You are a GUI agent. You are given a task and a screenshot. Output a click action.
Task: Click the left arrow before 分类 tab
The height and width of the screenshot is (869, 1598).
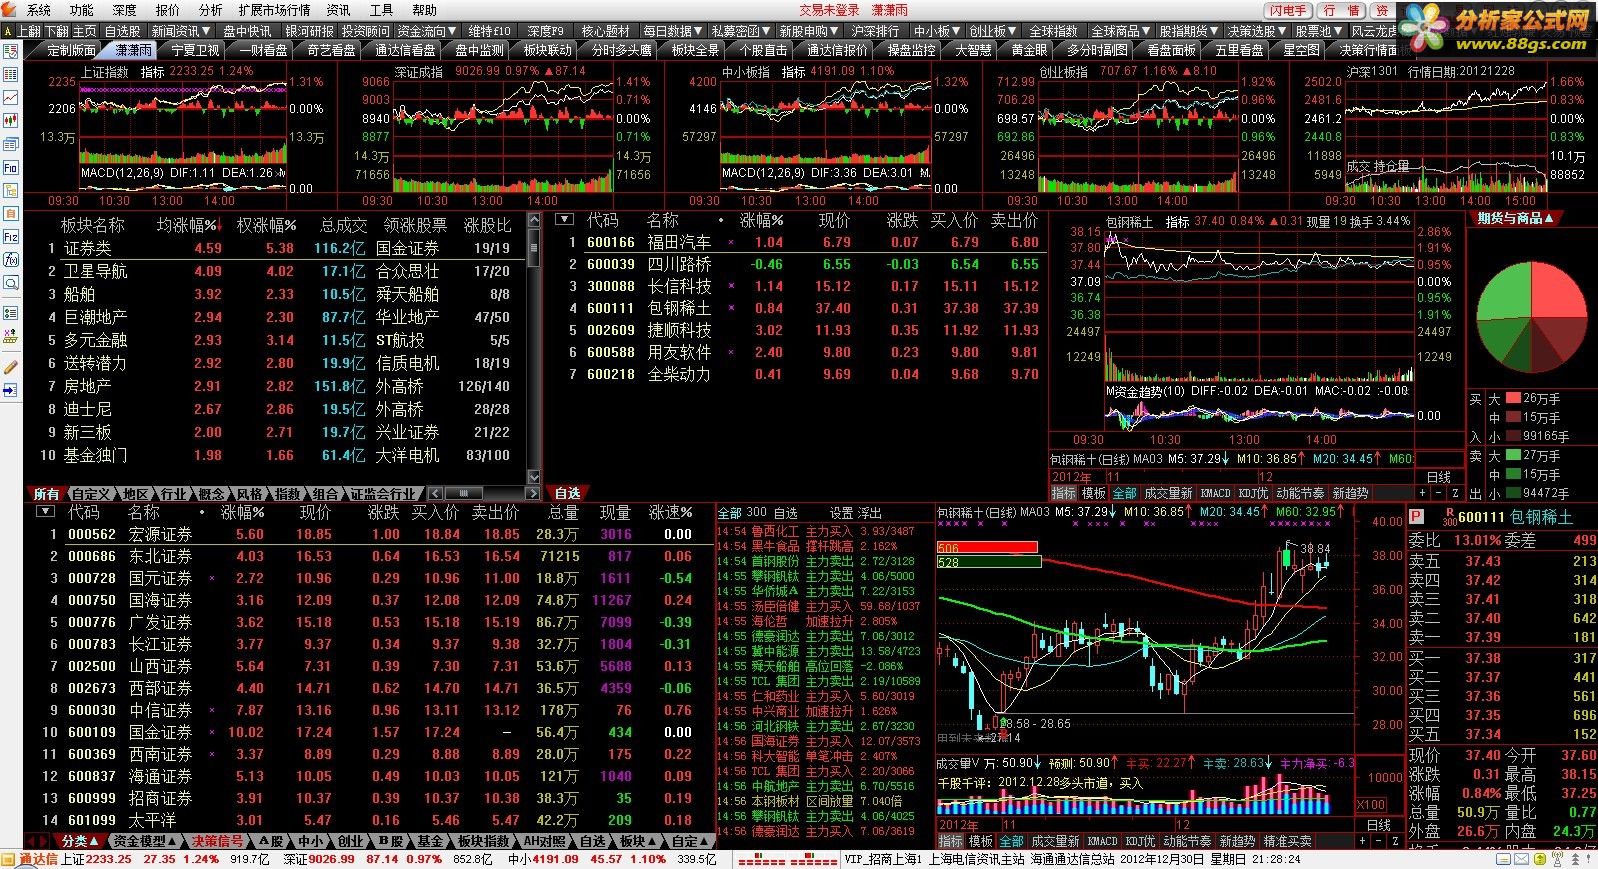pos(30,842)
